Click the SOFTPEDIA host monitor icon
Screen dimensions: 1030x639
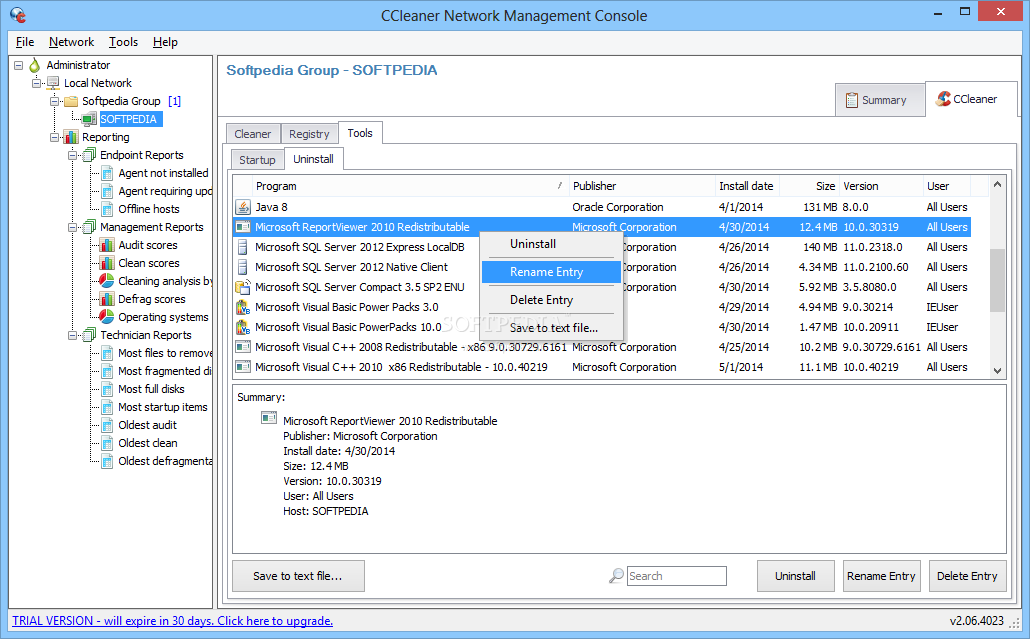click(x=89, y=119)
